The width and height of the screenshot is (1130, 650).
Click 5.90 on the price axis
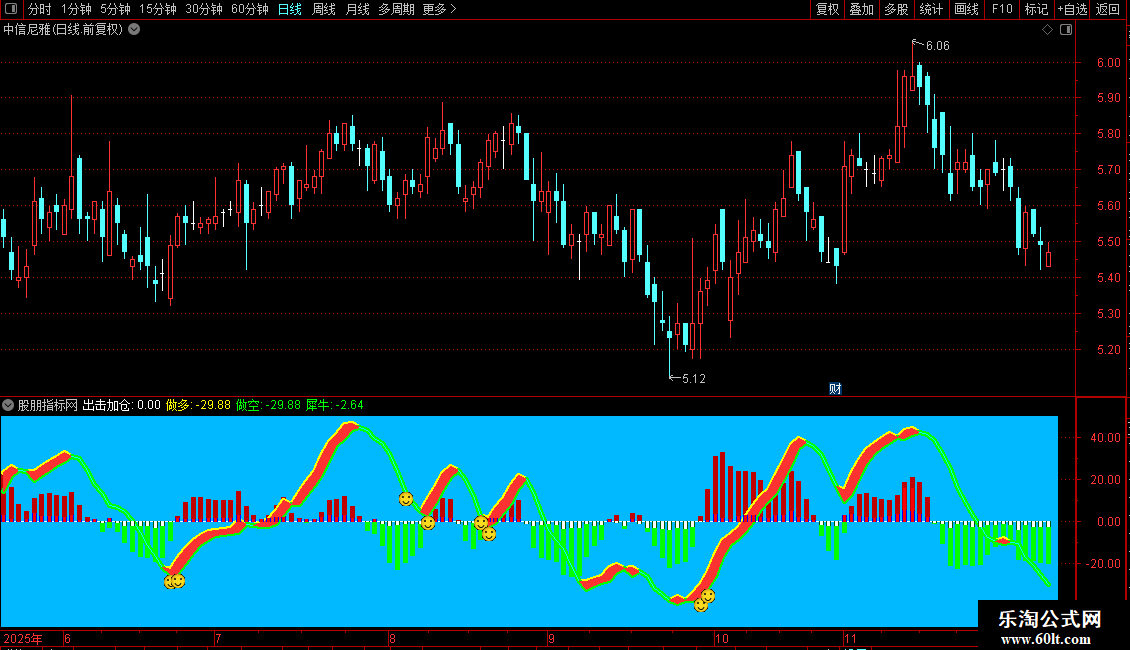pyautogui.click(x=1108, y=98)
